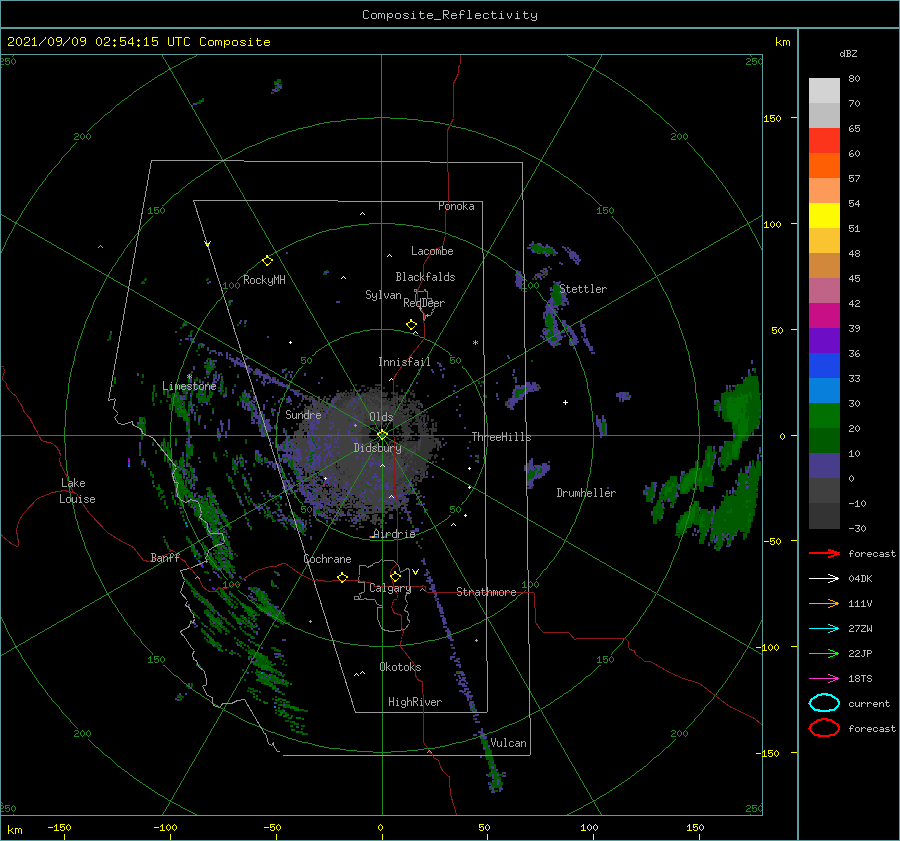
Task: Click the yellow radar-center diamond near Olds
Action: click(x=382, y=435)
